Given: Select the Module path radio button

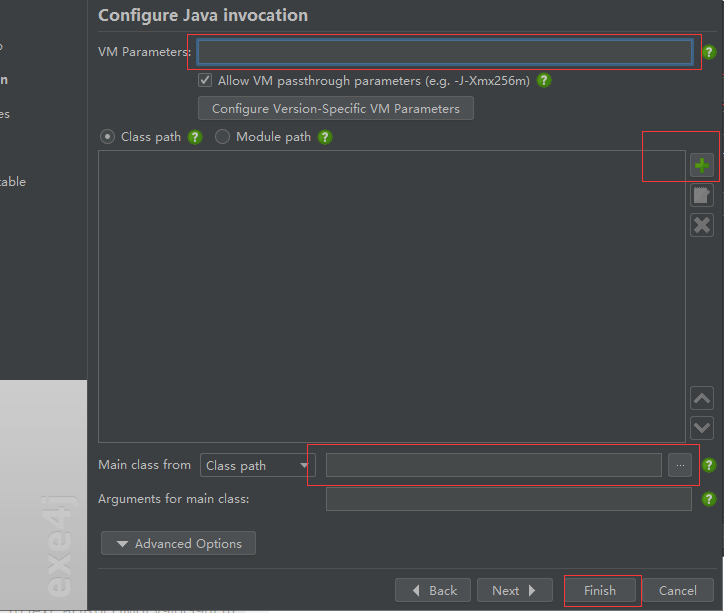Looking at the screenshot, I should tap(222, 137).
